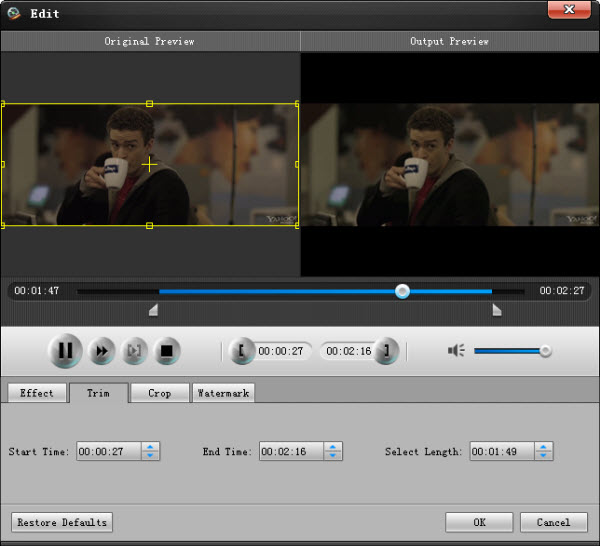The height and width of the screenshot is (546, 600).
Task: Set trim start with left bracket button
Action: [241, 351]
